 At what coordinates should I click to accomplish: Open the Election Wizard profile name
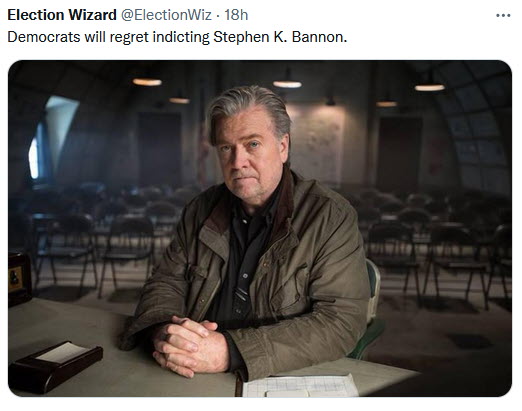tap(62, 15)
